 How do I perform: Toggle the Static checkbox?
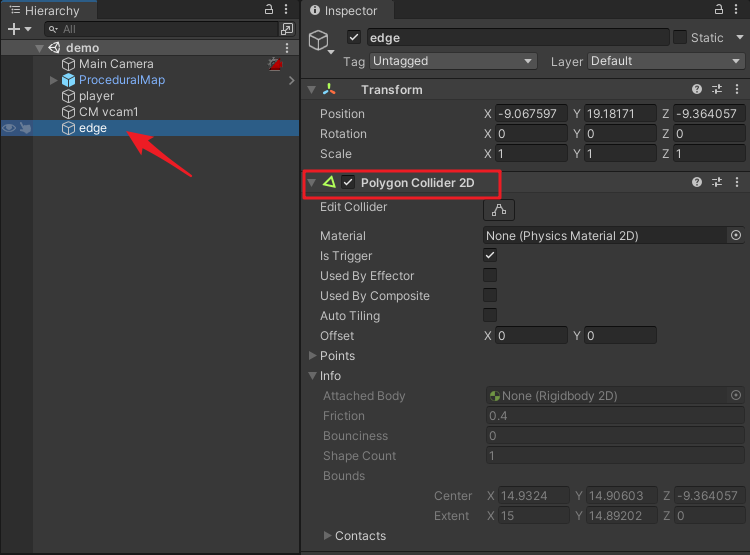[680, 37]
